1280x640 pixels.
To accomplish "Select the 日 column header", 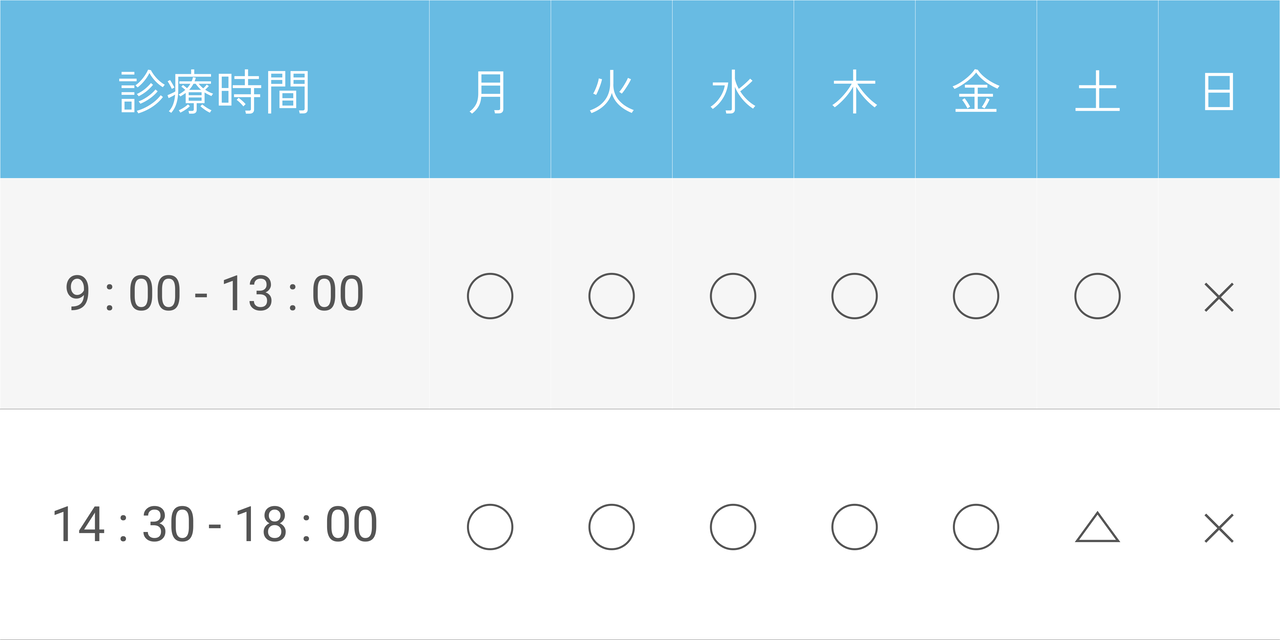I will tap(1219, 92).
